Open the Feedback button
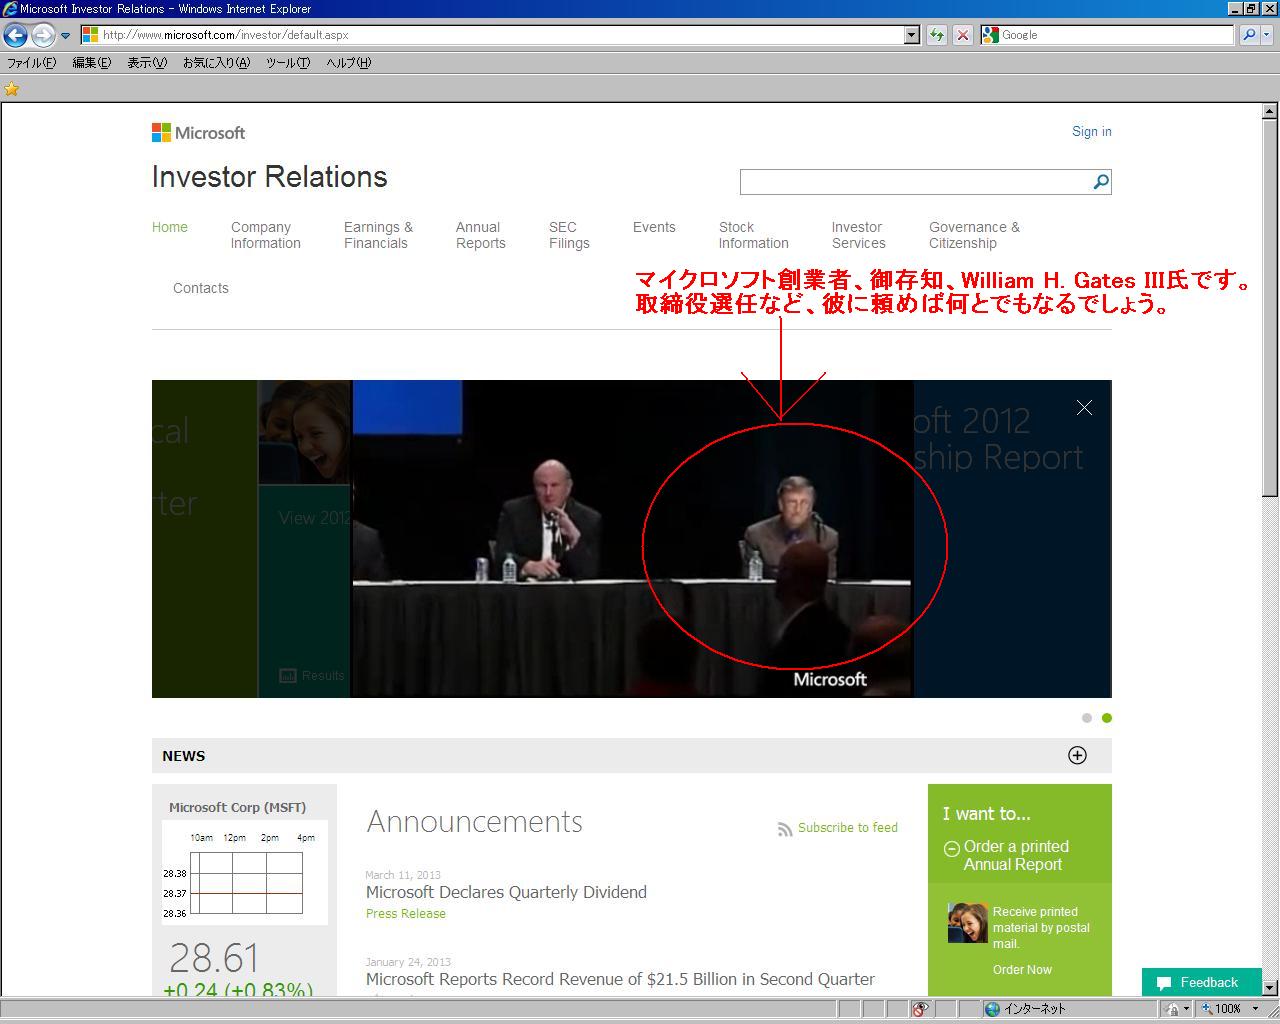The width and height of the screenshot is (1280, 1024). pos(1202,982)
